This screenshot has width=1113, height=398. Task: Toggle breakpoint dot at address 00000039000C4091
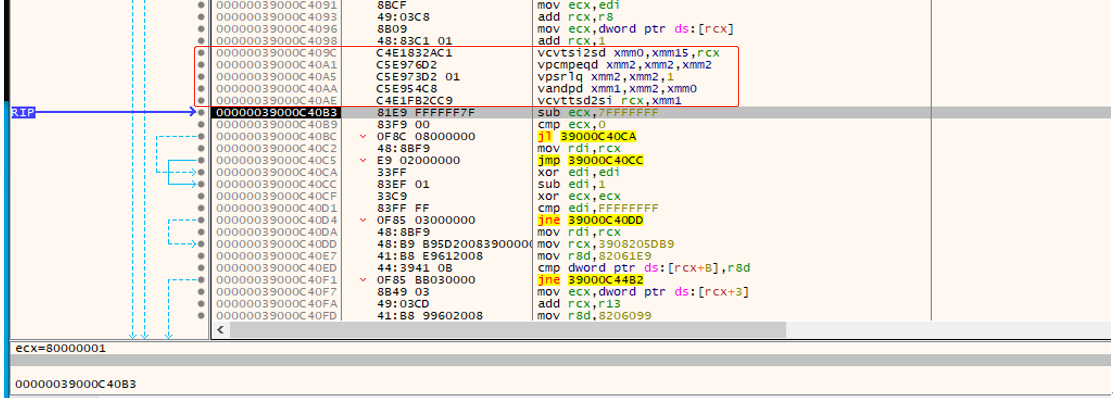(x=202, y=4)
